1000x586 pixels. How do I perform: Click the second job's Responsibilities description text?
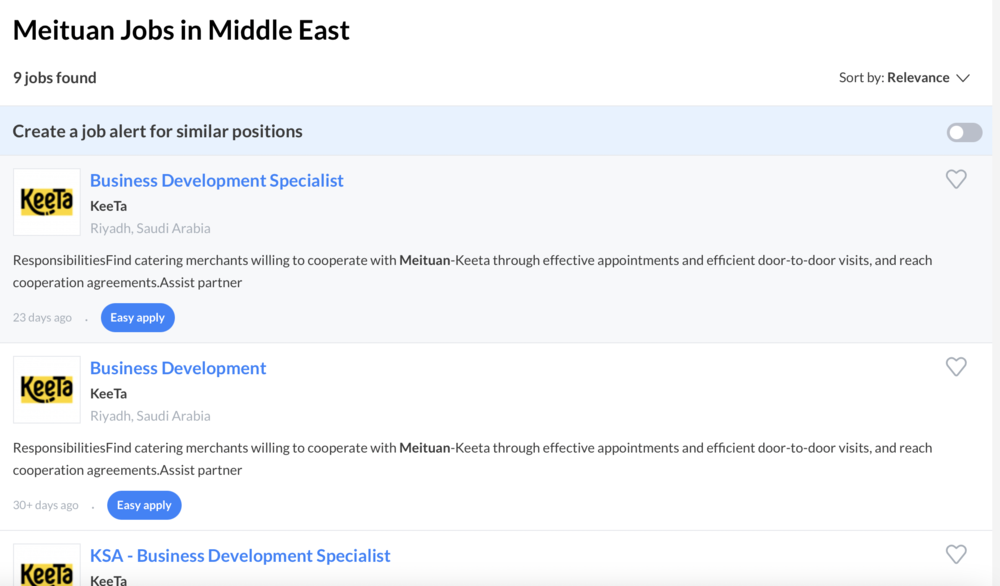[472, 458]
